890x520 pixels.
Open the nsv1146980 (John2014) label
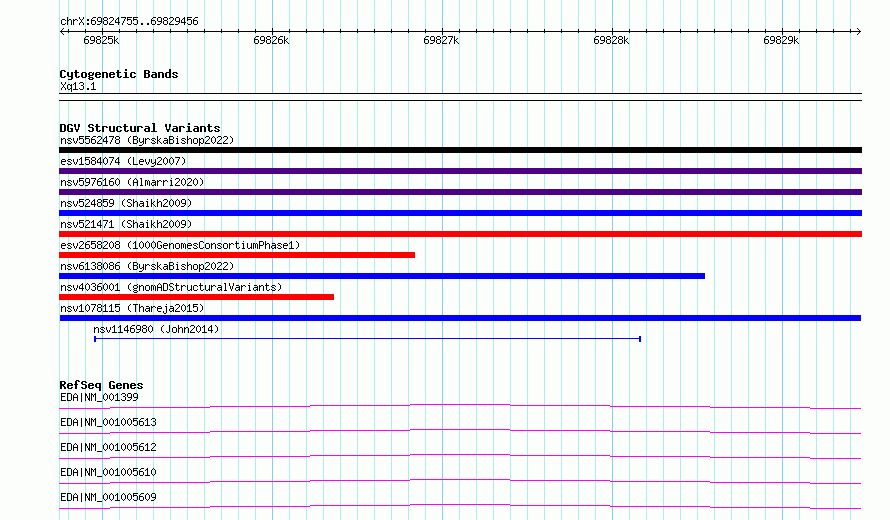click(x=156, y=329)
